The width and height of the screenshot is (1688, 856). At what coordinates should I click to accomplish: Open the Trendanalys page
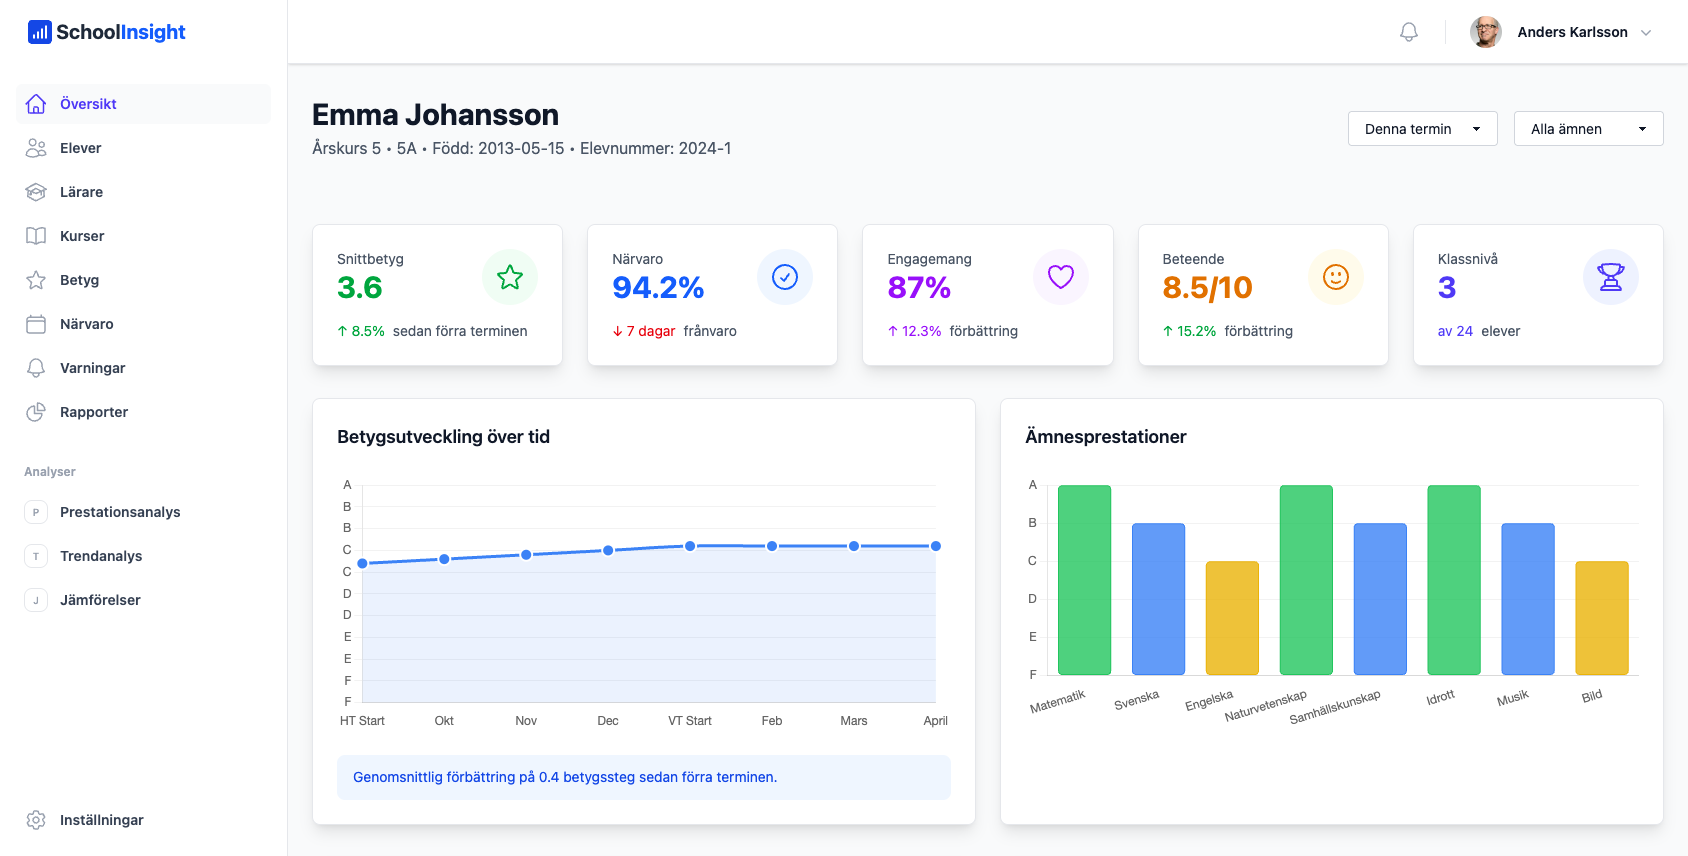[101, 556]
